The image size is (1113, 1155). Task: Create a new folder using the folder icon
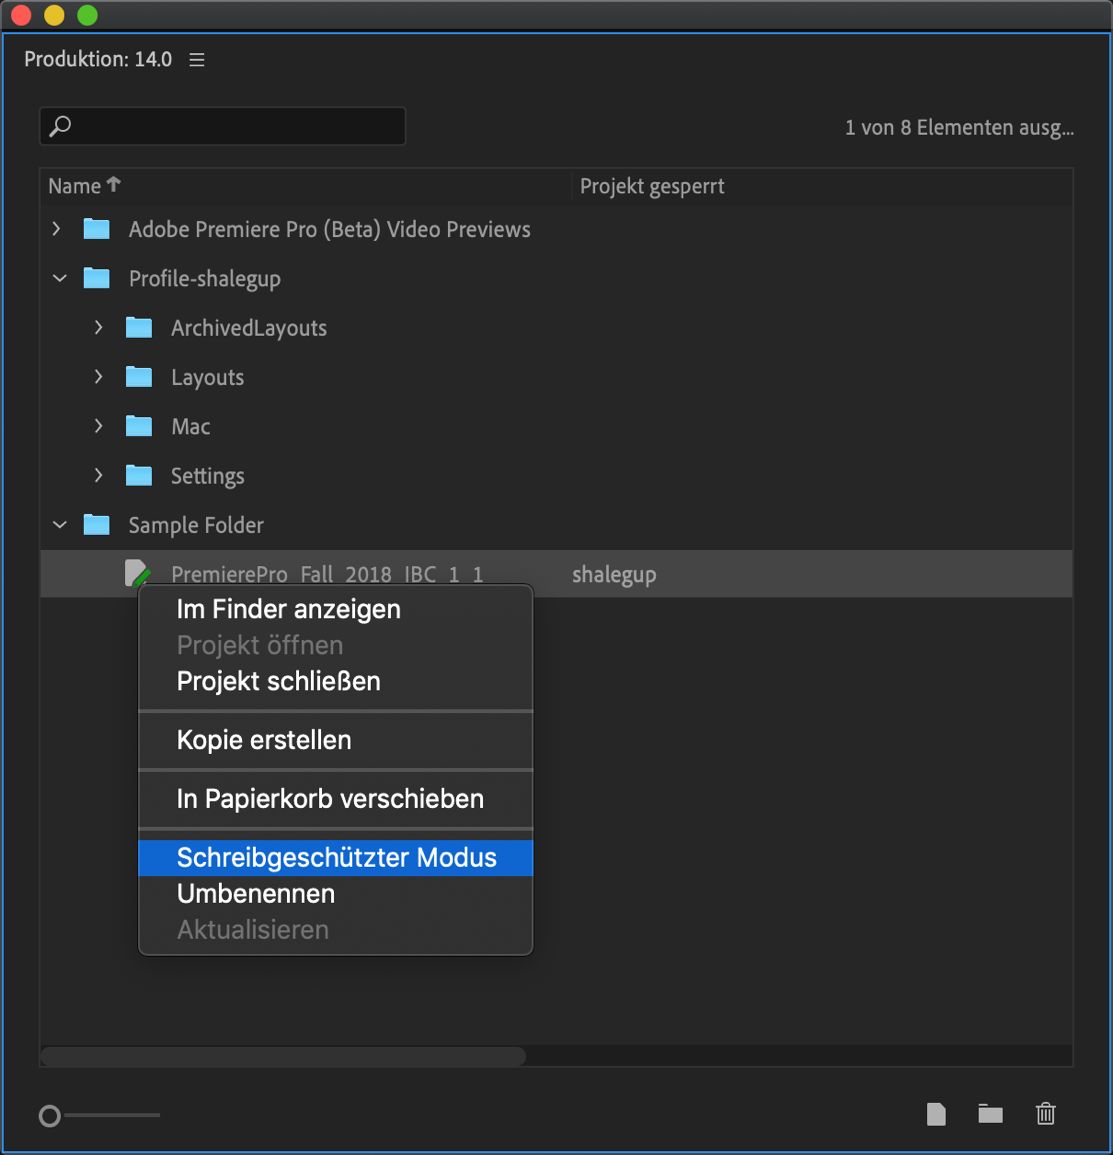point(990,1113)
